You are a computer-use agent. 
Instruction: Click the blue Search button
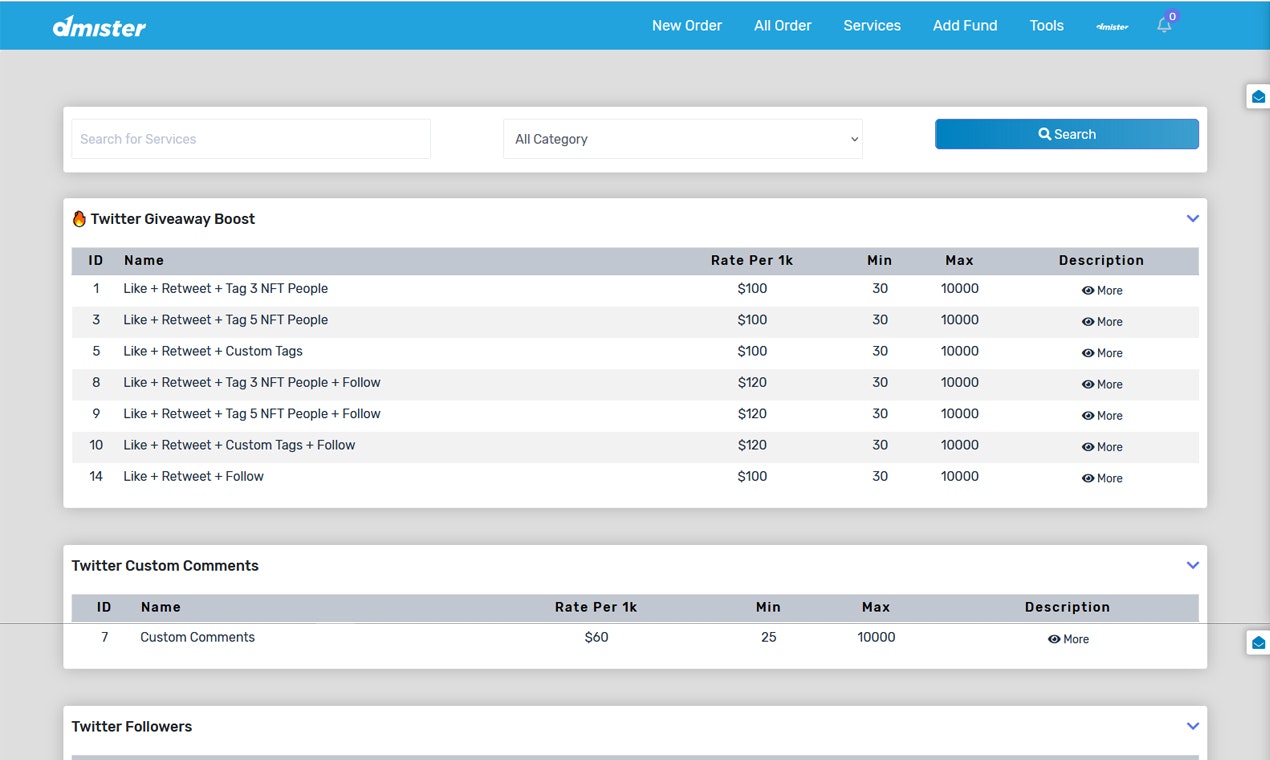1067,134
